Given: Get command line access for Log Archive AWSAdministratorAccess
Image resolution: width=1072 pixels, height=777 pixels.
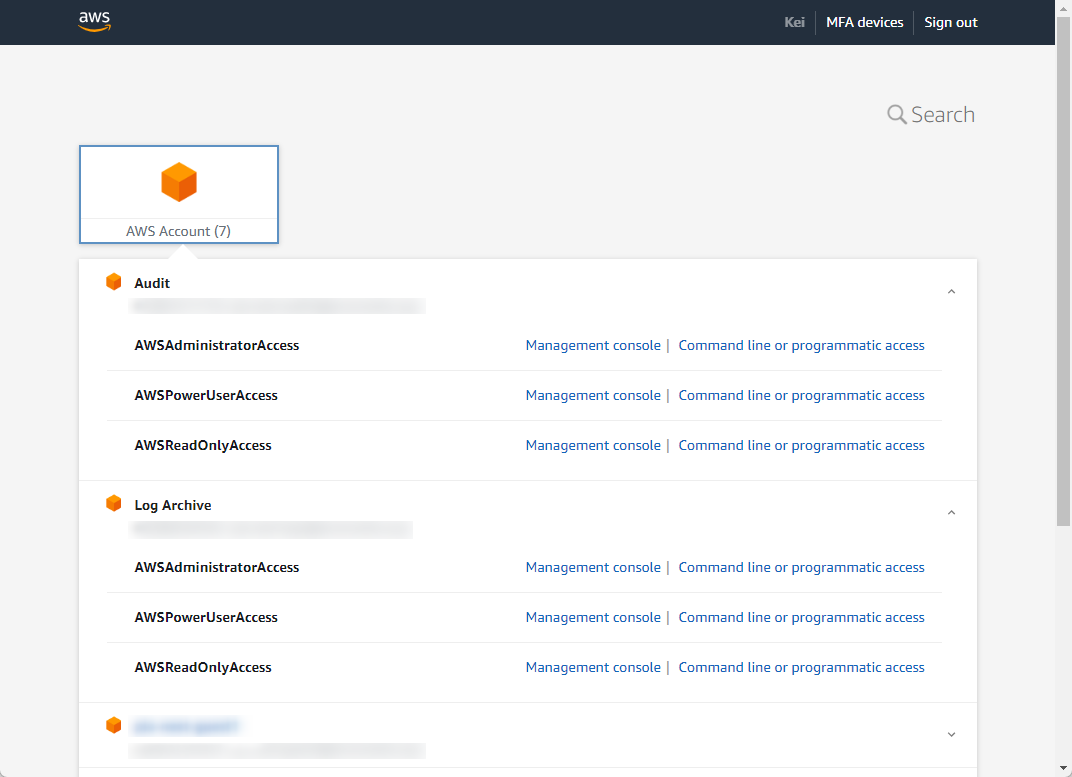Looking at the screenshot, I should click(x=801, y=567).
